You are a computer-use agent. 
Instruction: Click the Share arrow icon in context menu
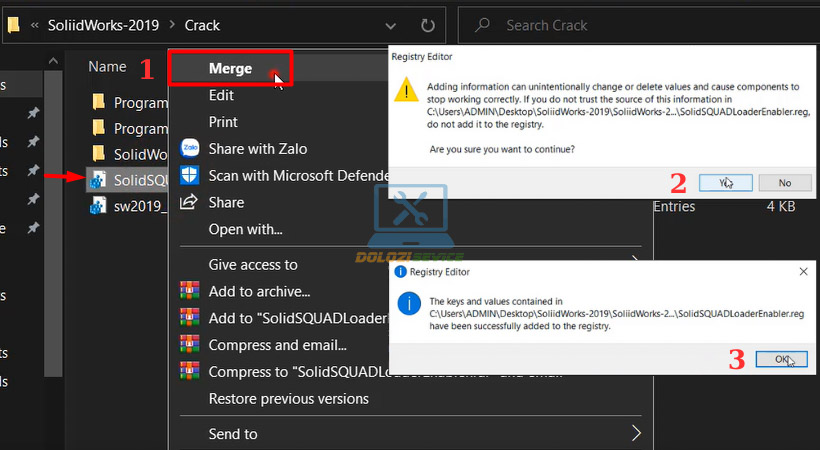click(x=189, y=202)
